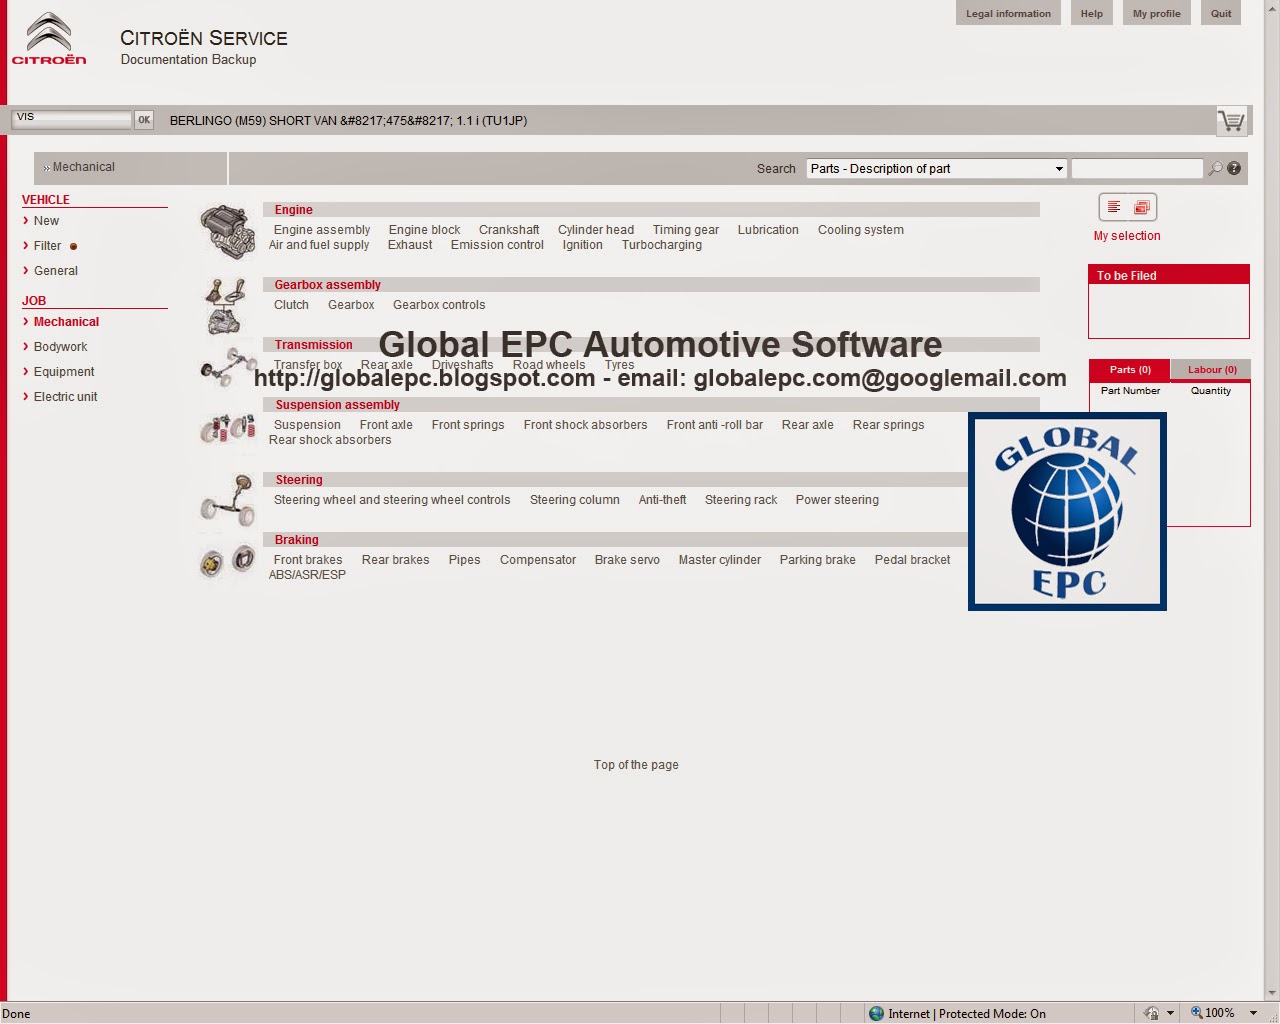Open the Steering column link
Image resolution: width=1280 pixels, height=1024 pixels.
[575, 500]
